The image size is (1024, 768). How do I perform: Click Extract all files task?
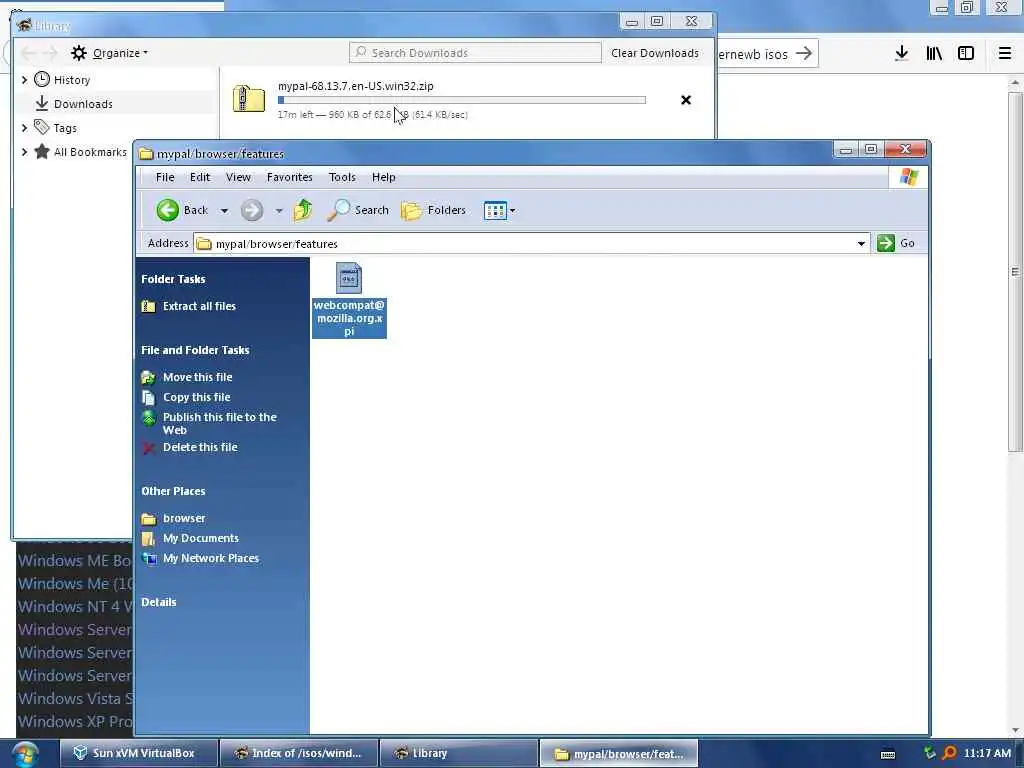point(199,306)
